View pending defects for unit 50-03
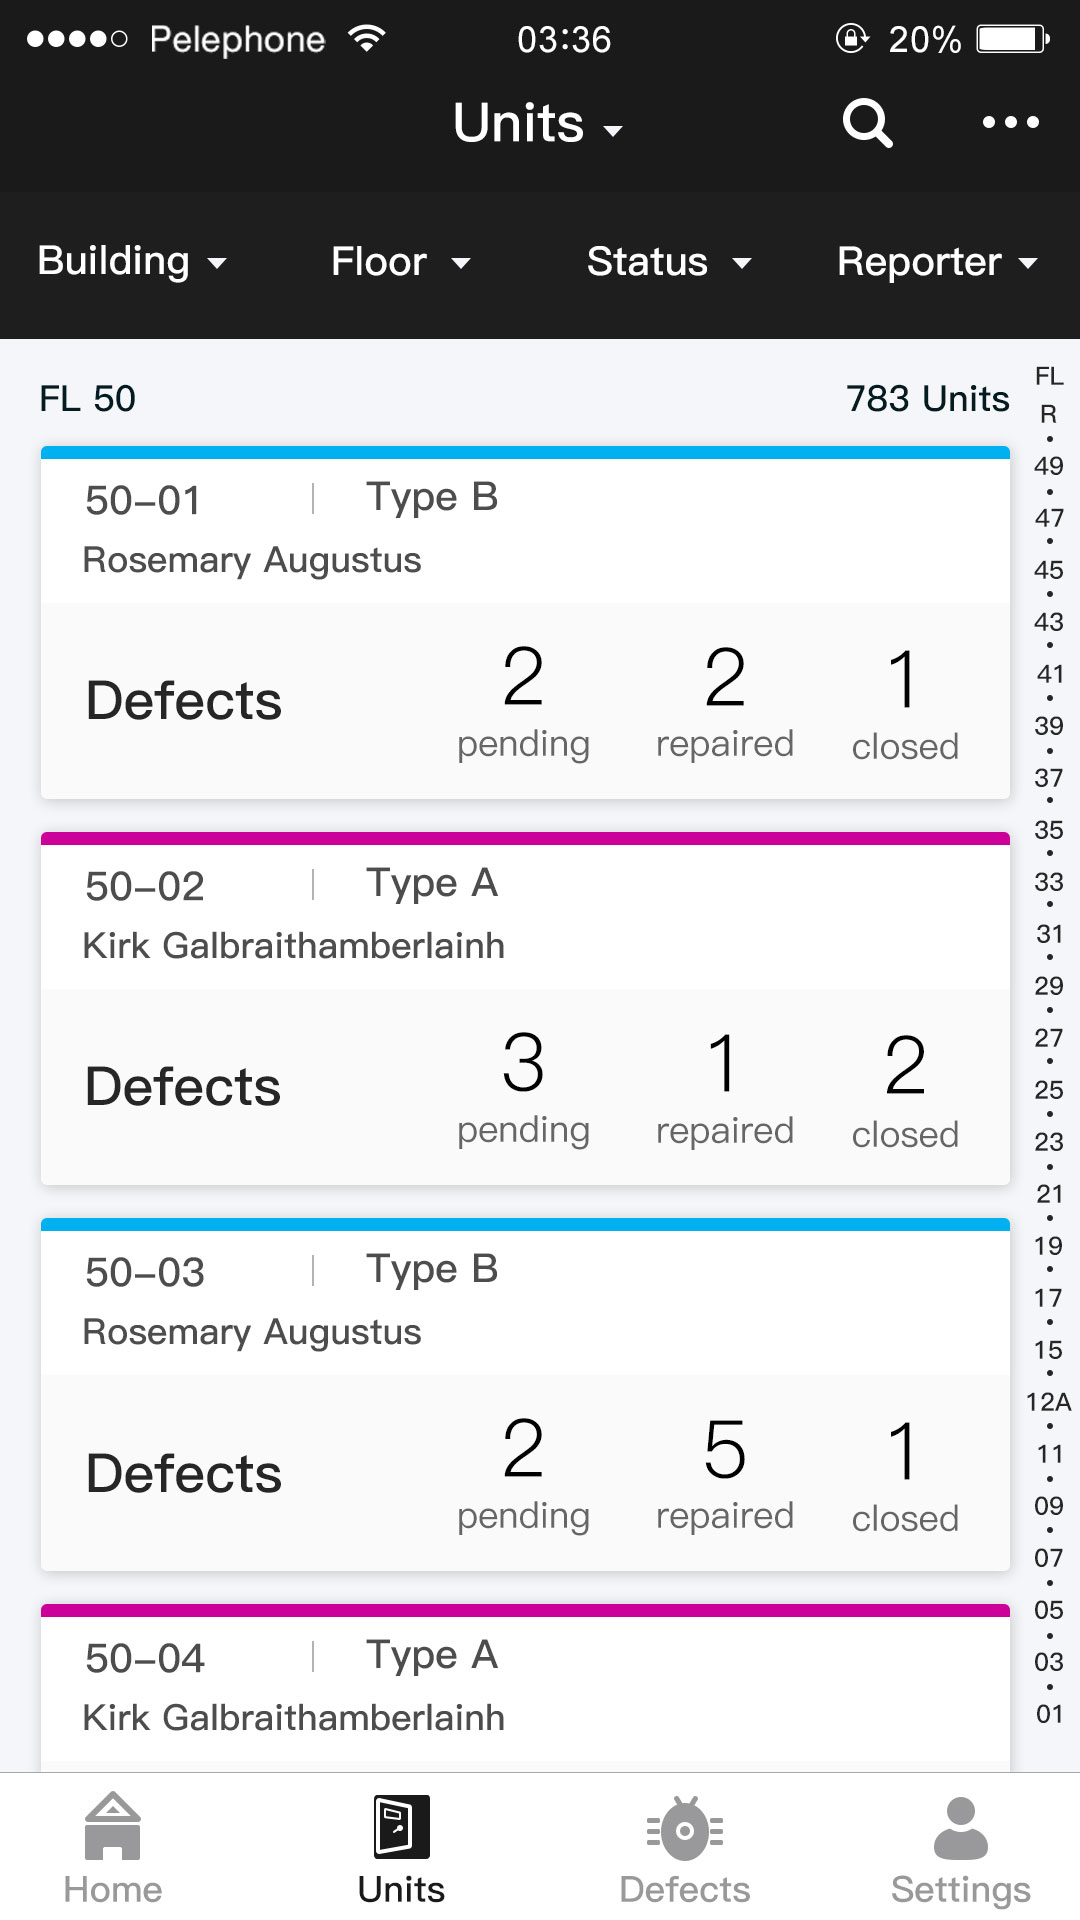This screenshot has width=1080, height=1920. (523, 1474)
